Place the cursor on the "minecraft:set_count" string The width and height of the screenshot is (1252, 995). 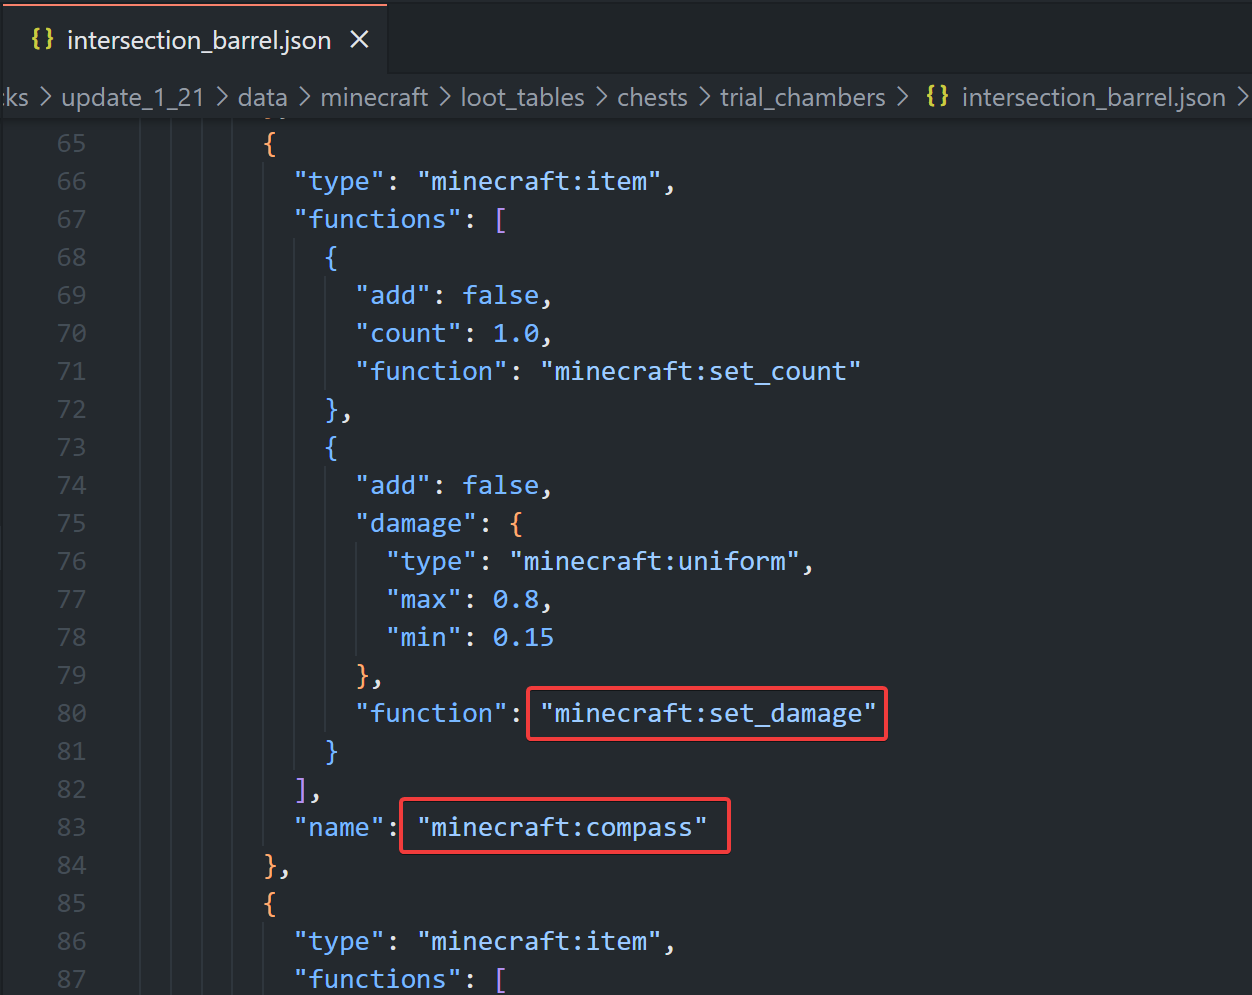point(700,371)
